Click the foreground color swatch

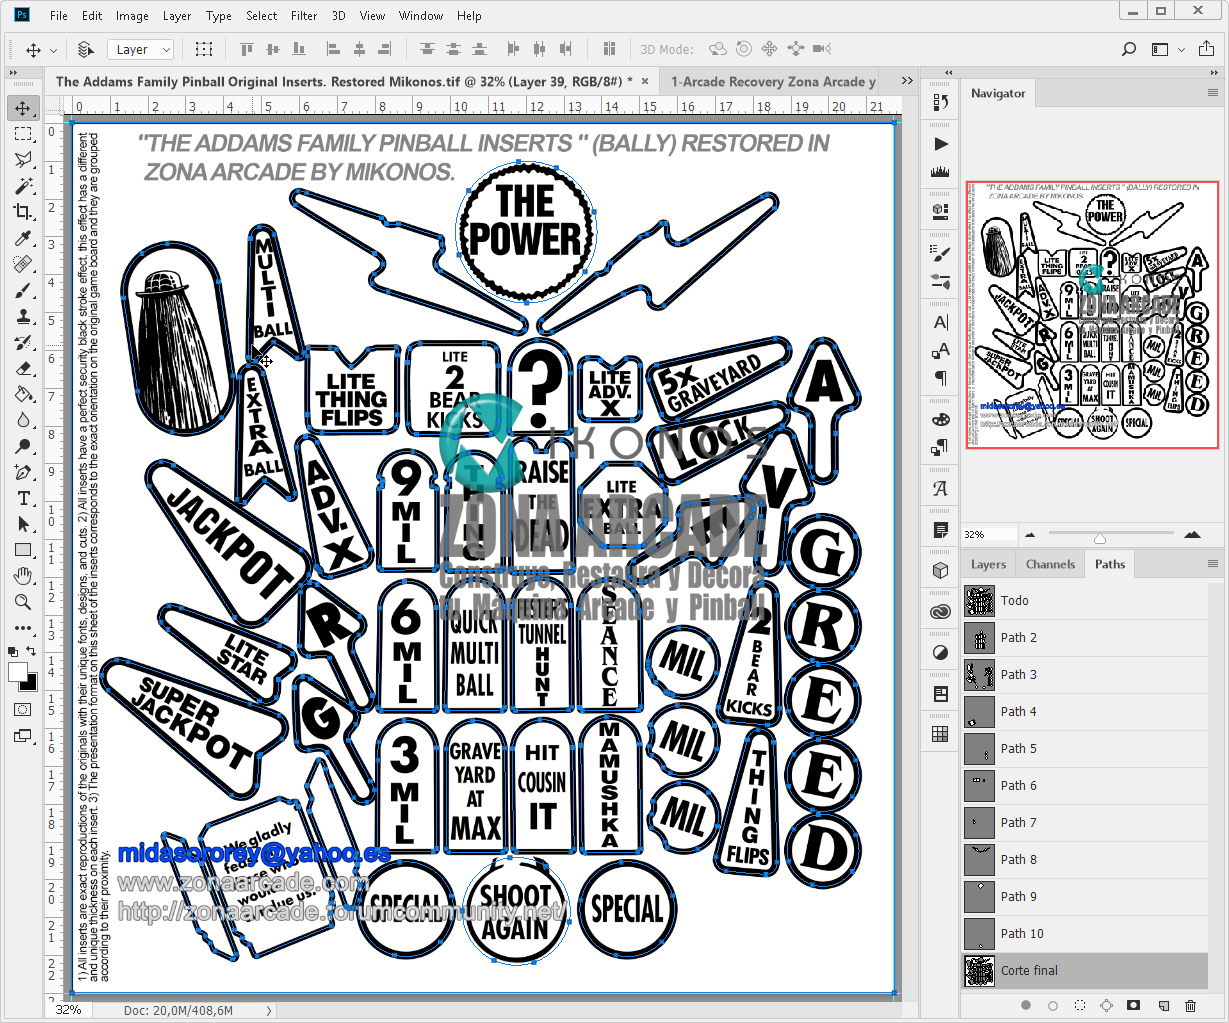17,672
